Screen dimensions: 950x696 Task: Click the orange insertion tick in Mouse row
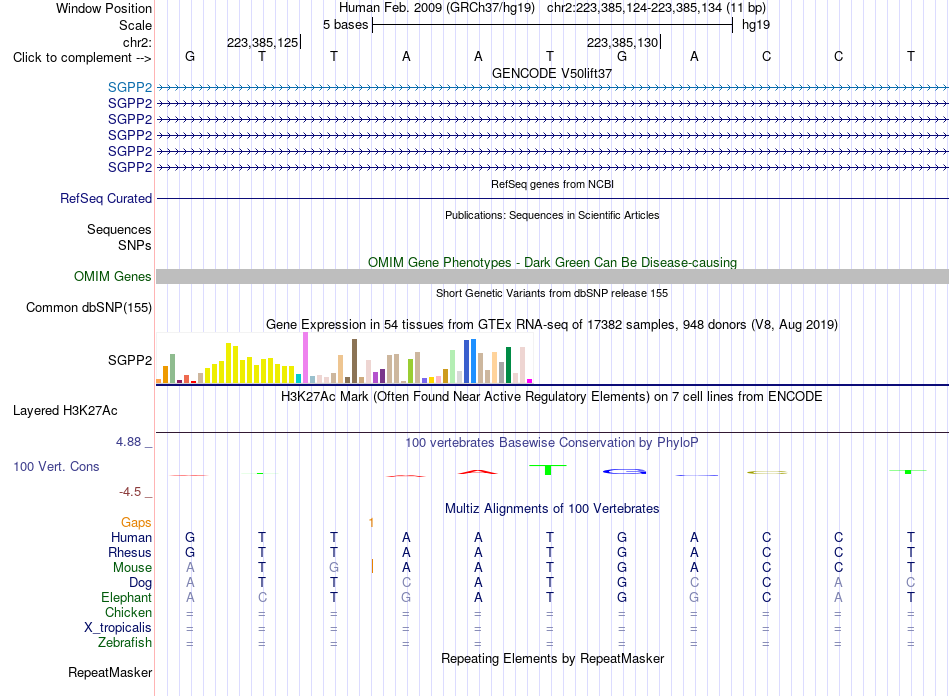372,566
